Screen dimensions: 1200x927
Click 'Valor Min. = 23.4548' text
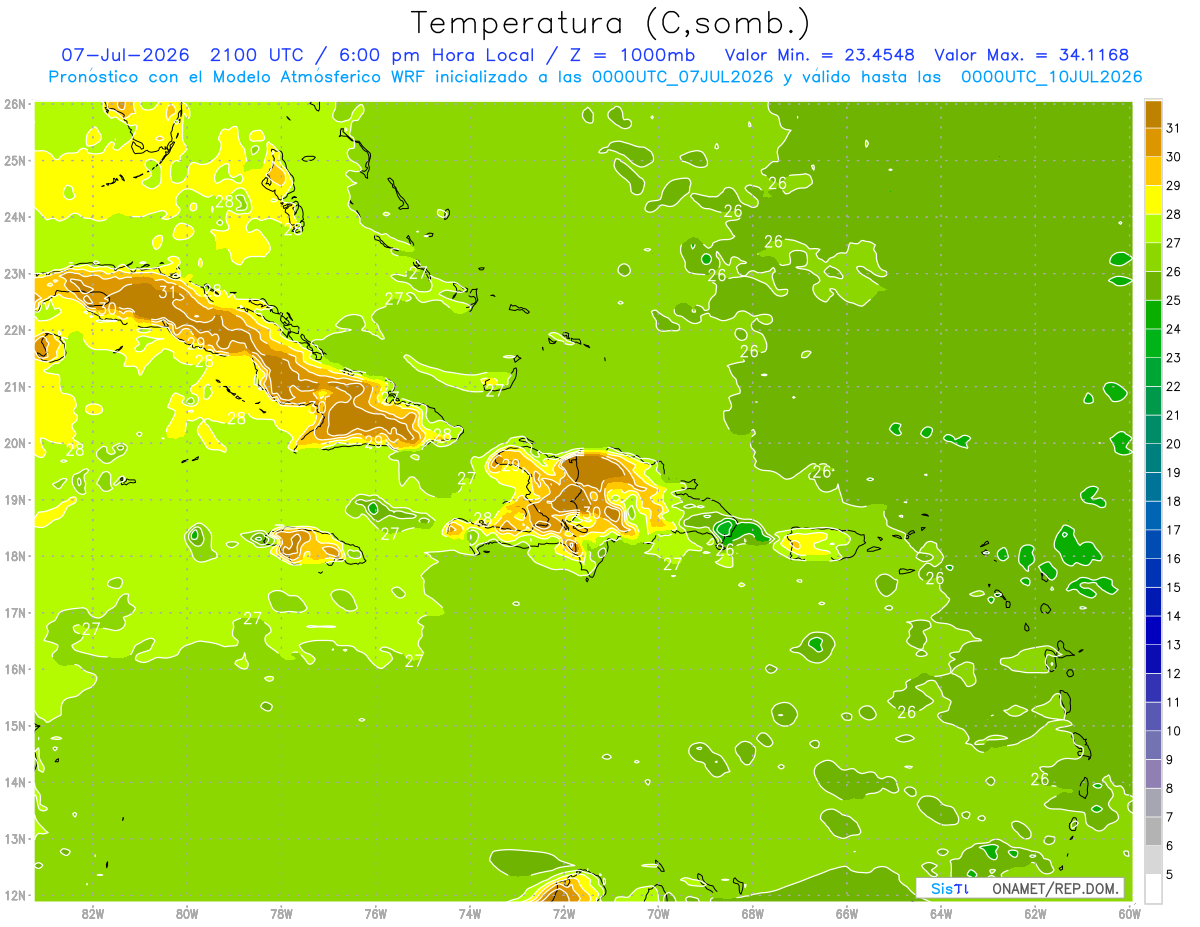pyautogui.click(x=821, y=54)
